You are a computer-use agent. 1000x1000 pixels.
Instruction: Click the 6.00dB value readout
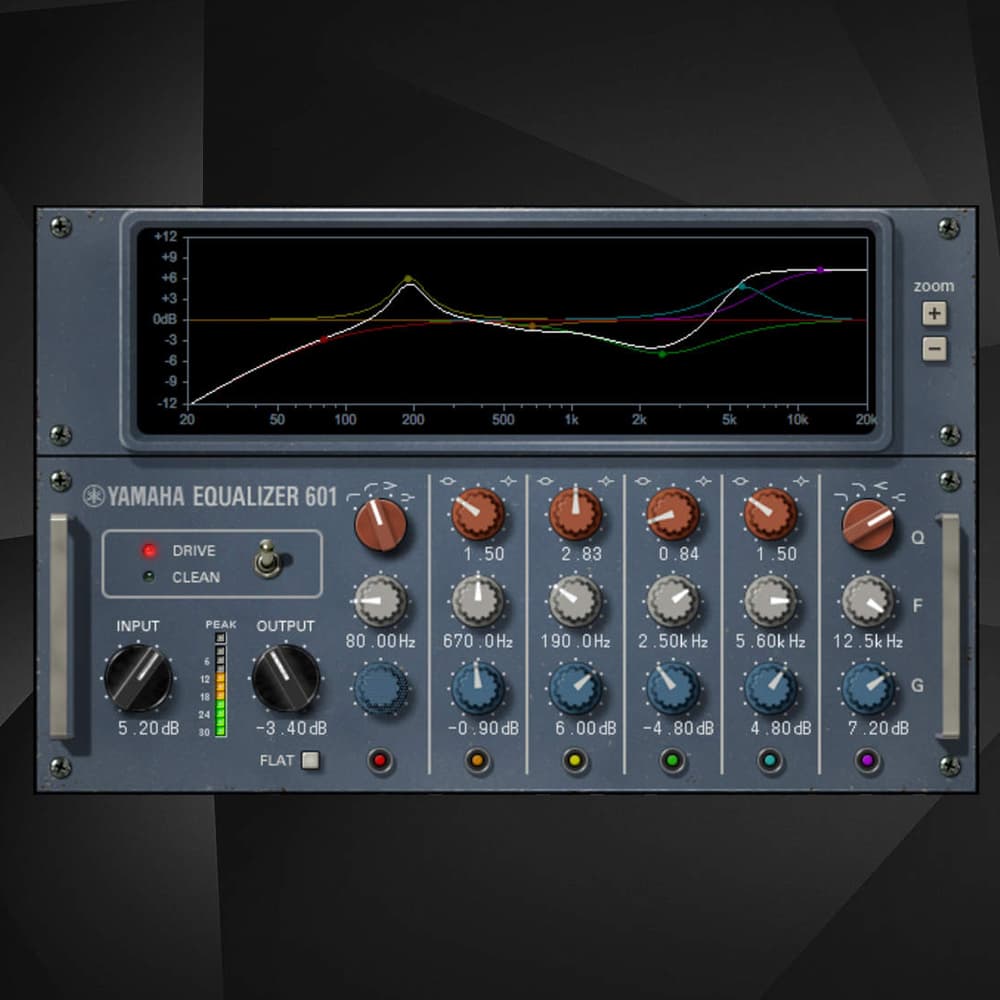585,728
